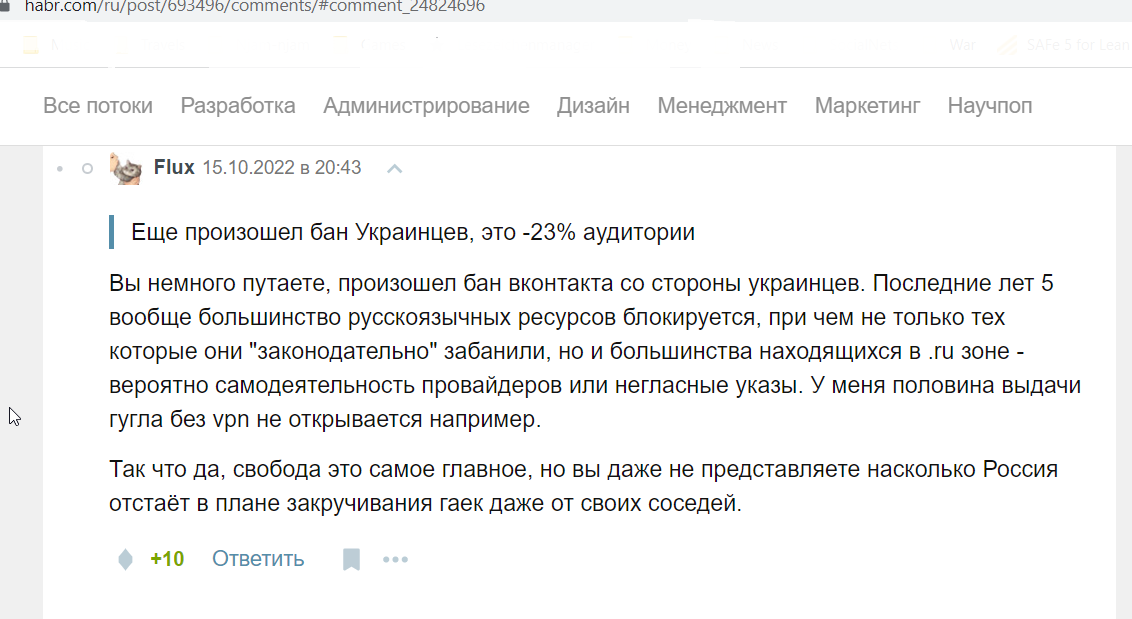Switch to the Разработка section
Image resolution: width=1132 pixels, height=619 pixels.
click(x=238, y=105)
